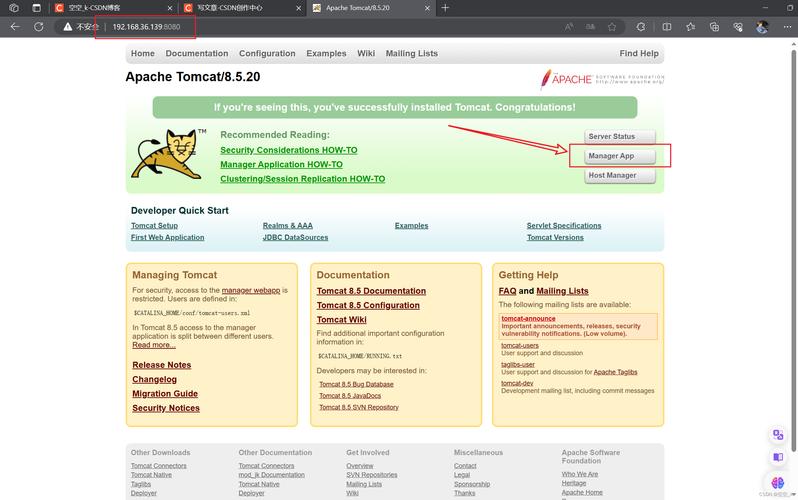The image size is (798, 500).
Task: Click the tab actions menu icon
Action: [x=37, y=8]
